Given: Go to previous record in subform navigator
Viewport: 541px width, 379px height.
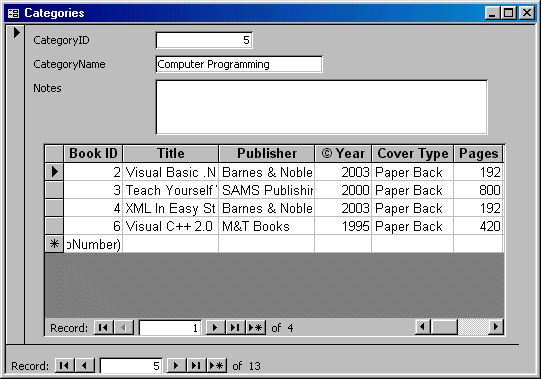Looking at the screenshot, I should tap(124, 327).
